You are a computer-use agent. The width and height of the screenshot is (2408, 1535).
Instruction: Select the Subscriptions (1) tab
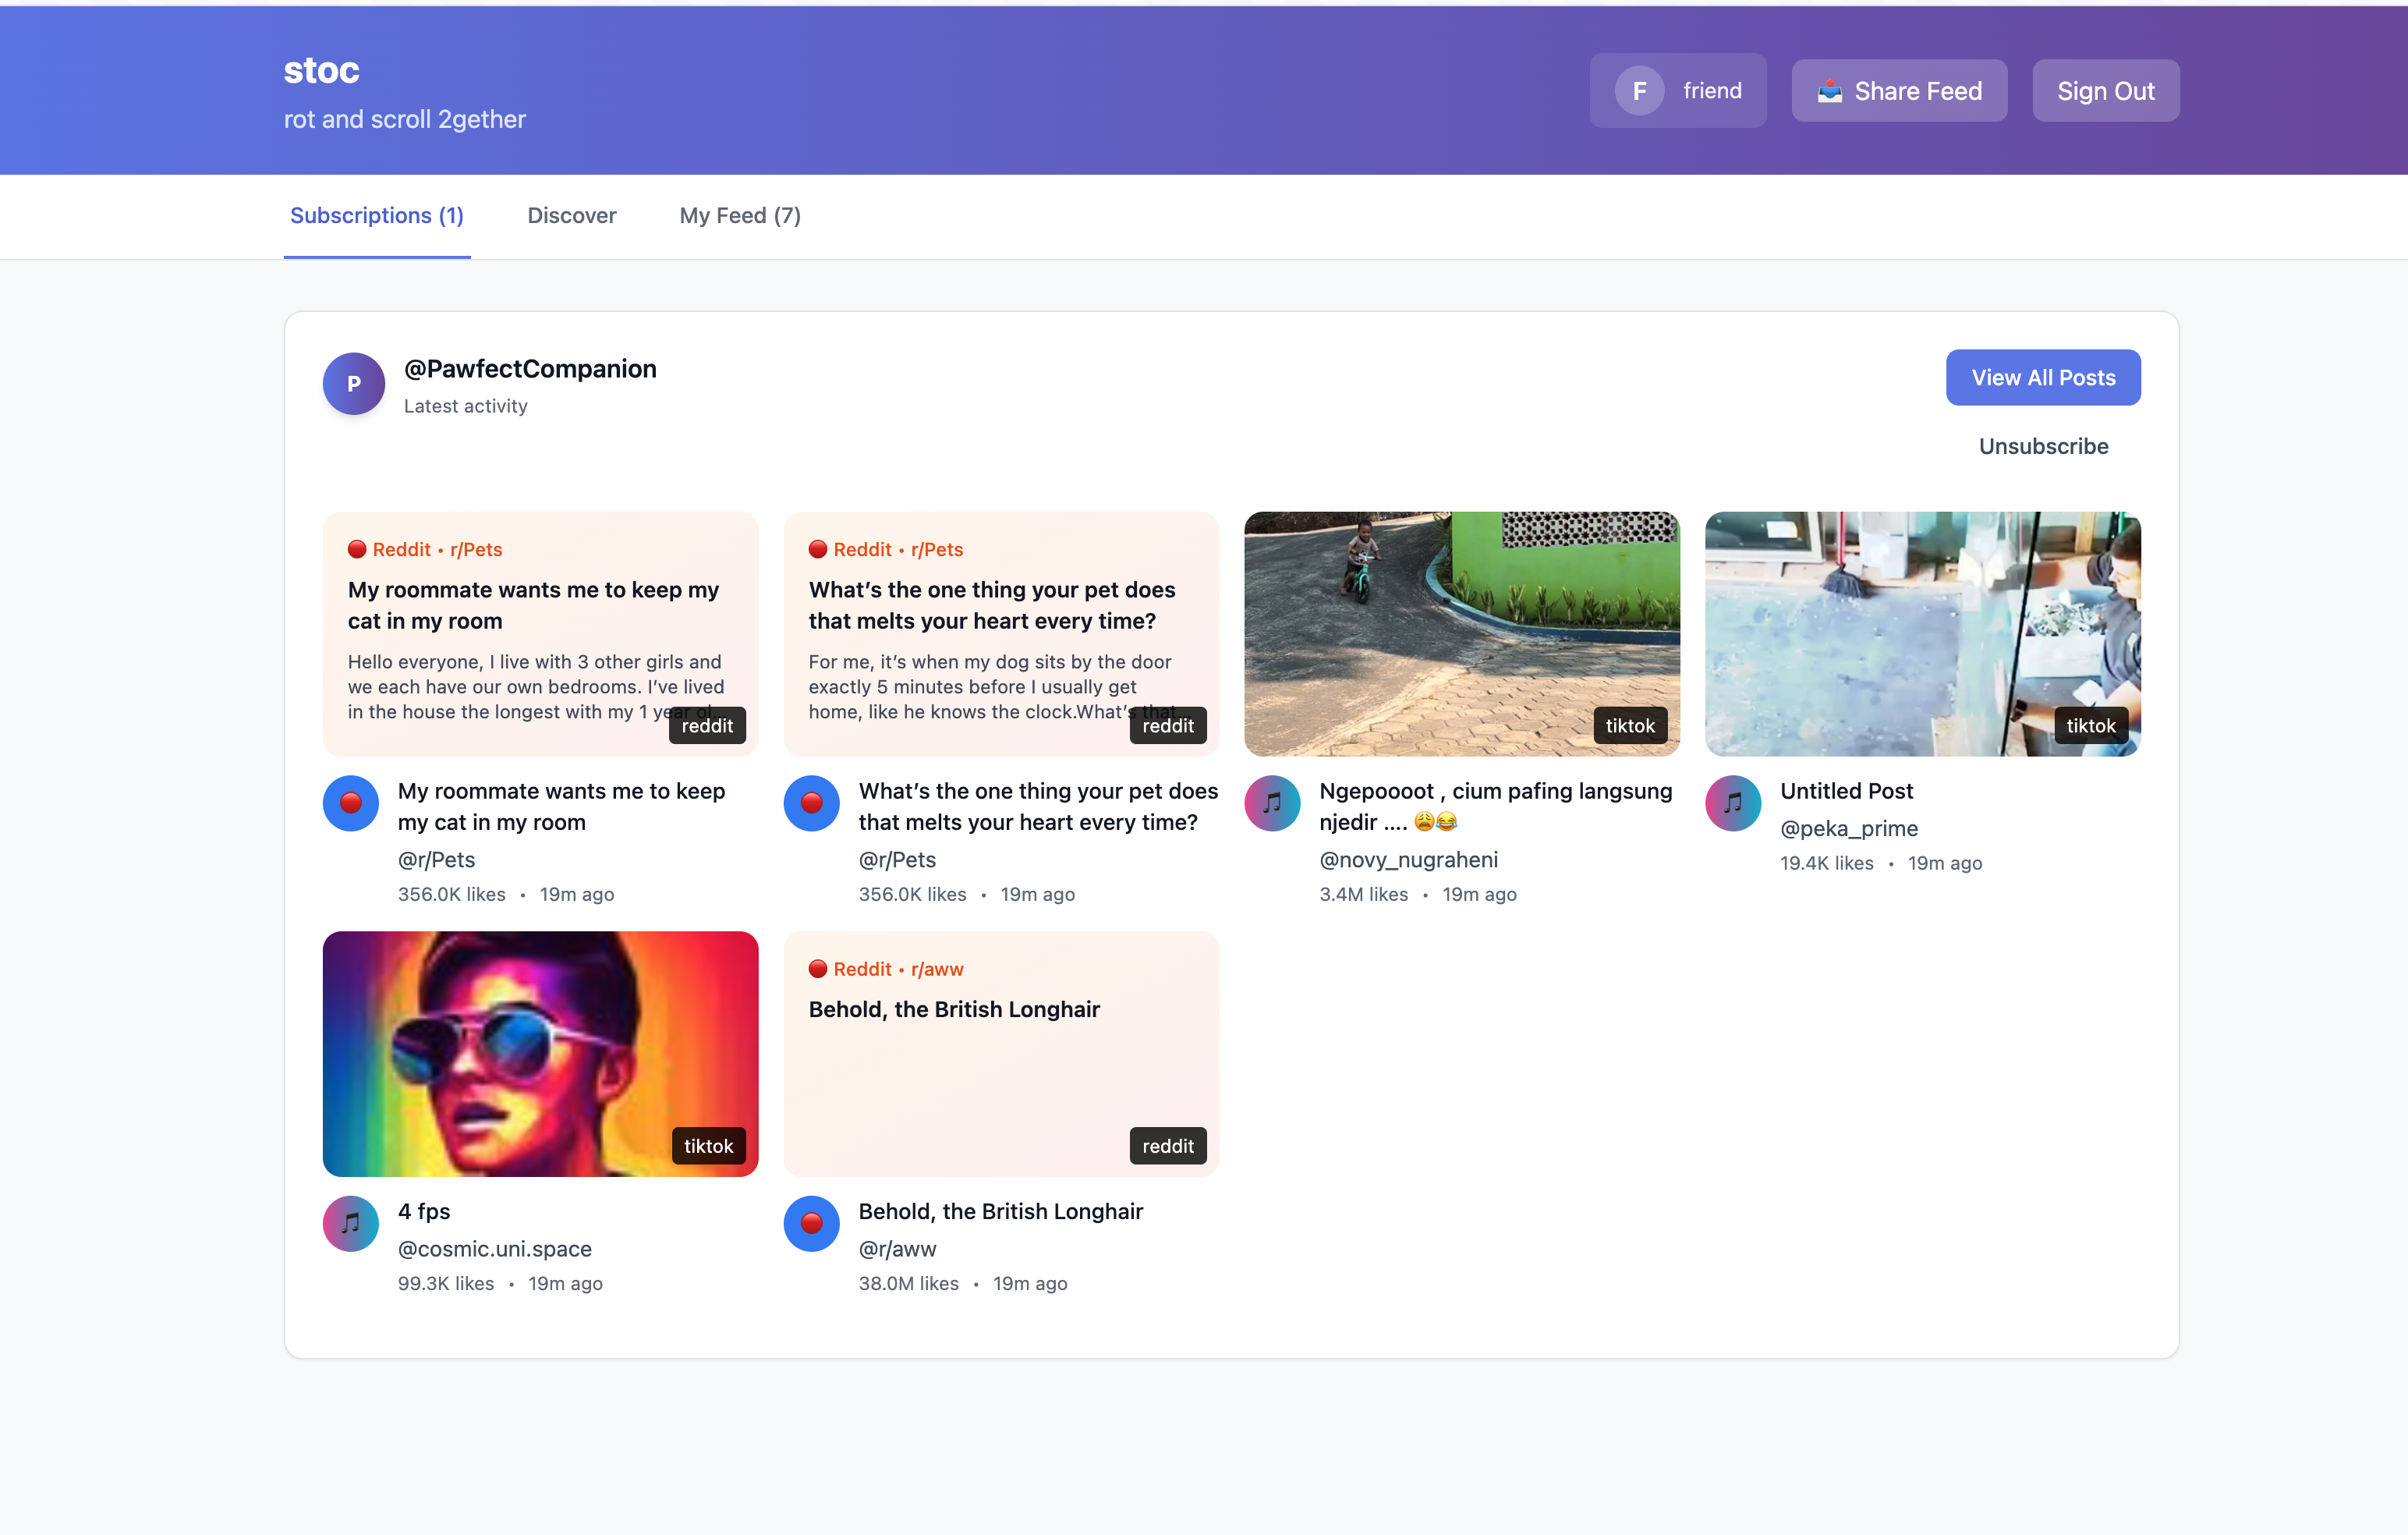376,215
